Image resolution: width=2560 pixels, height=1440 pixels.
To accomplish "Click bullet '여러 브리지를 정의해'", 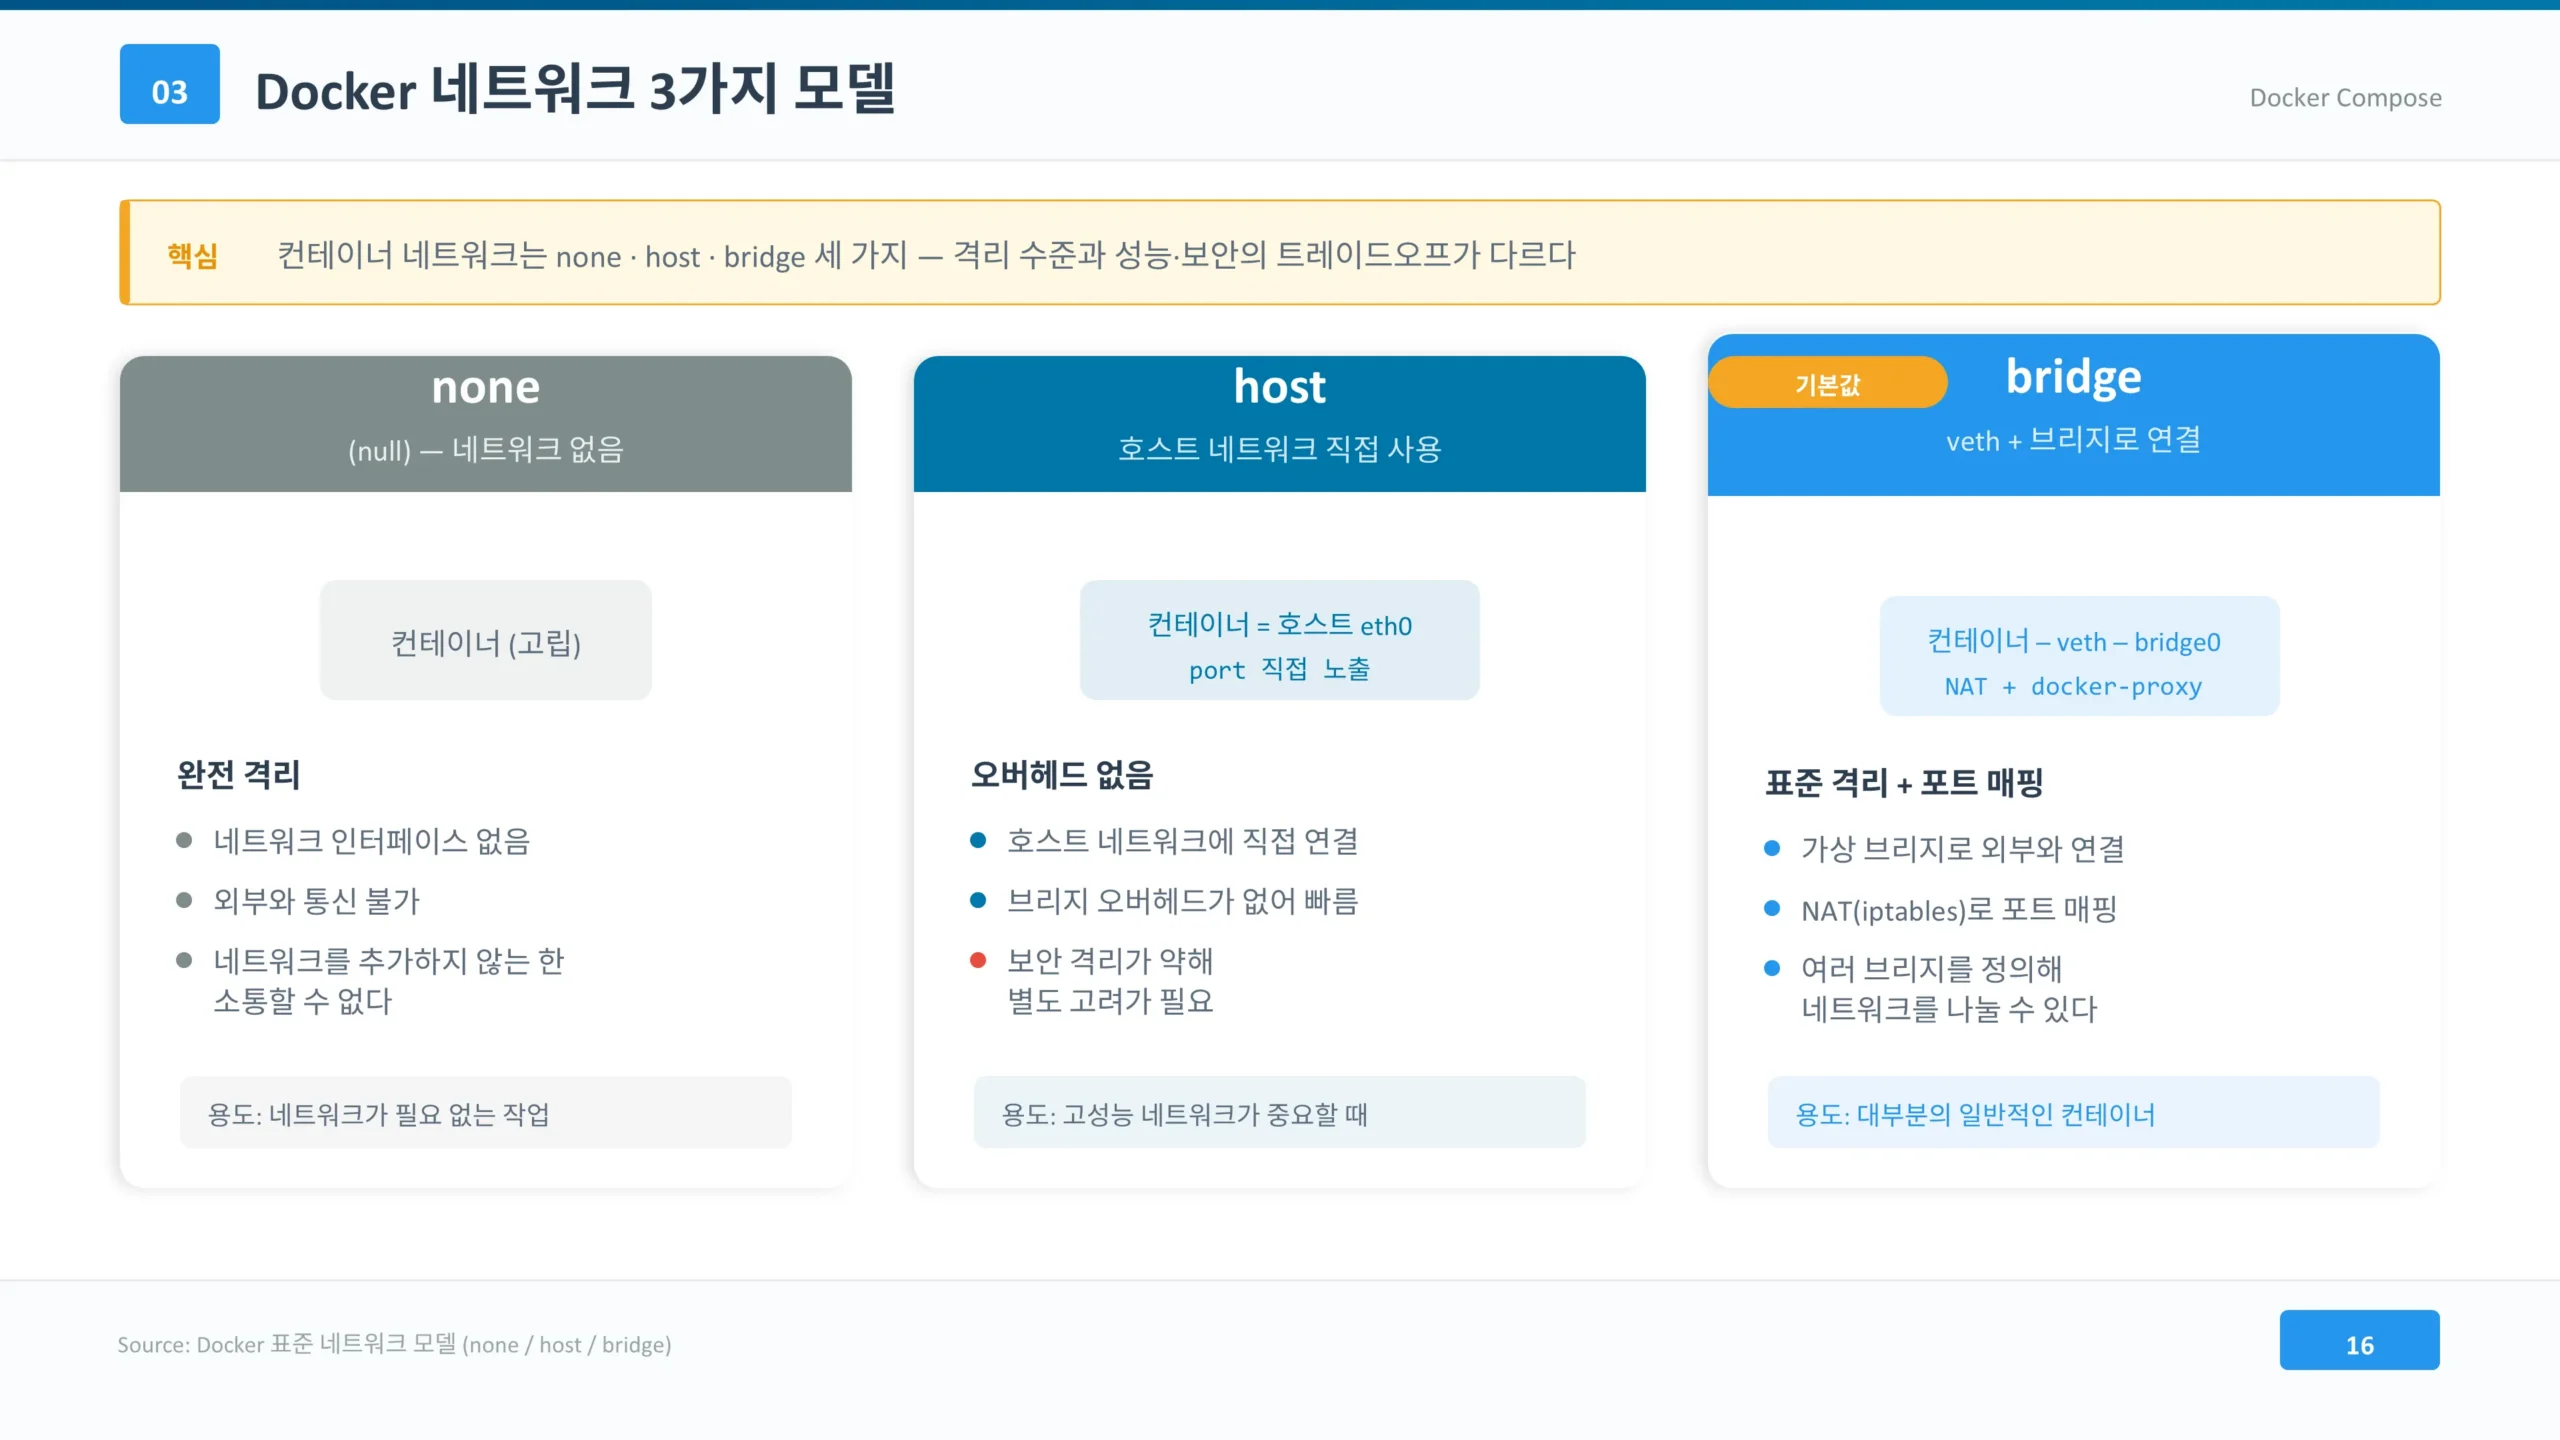I will coord(1931,969).
